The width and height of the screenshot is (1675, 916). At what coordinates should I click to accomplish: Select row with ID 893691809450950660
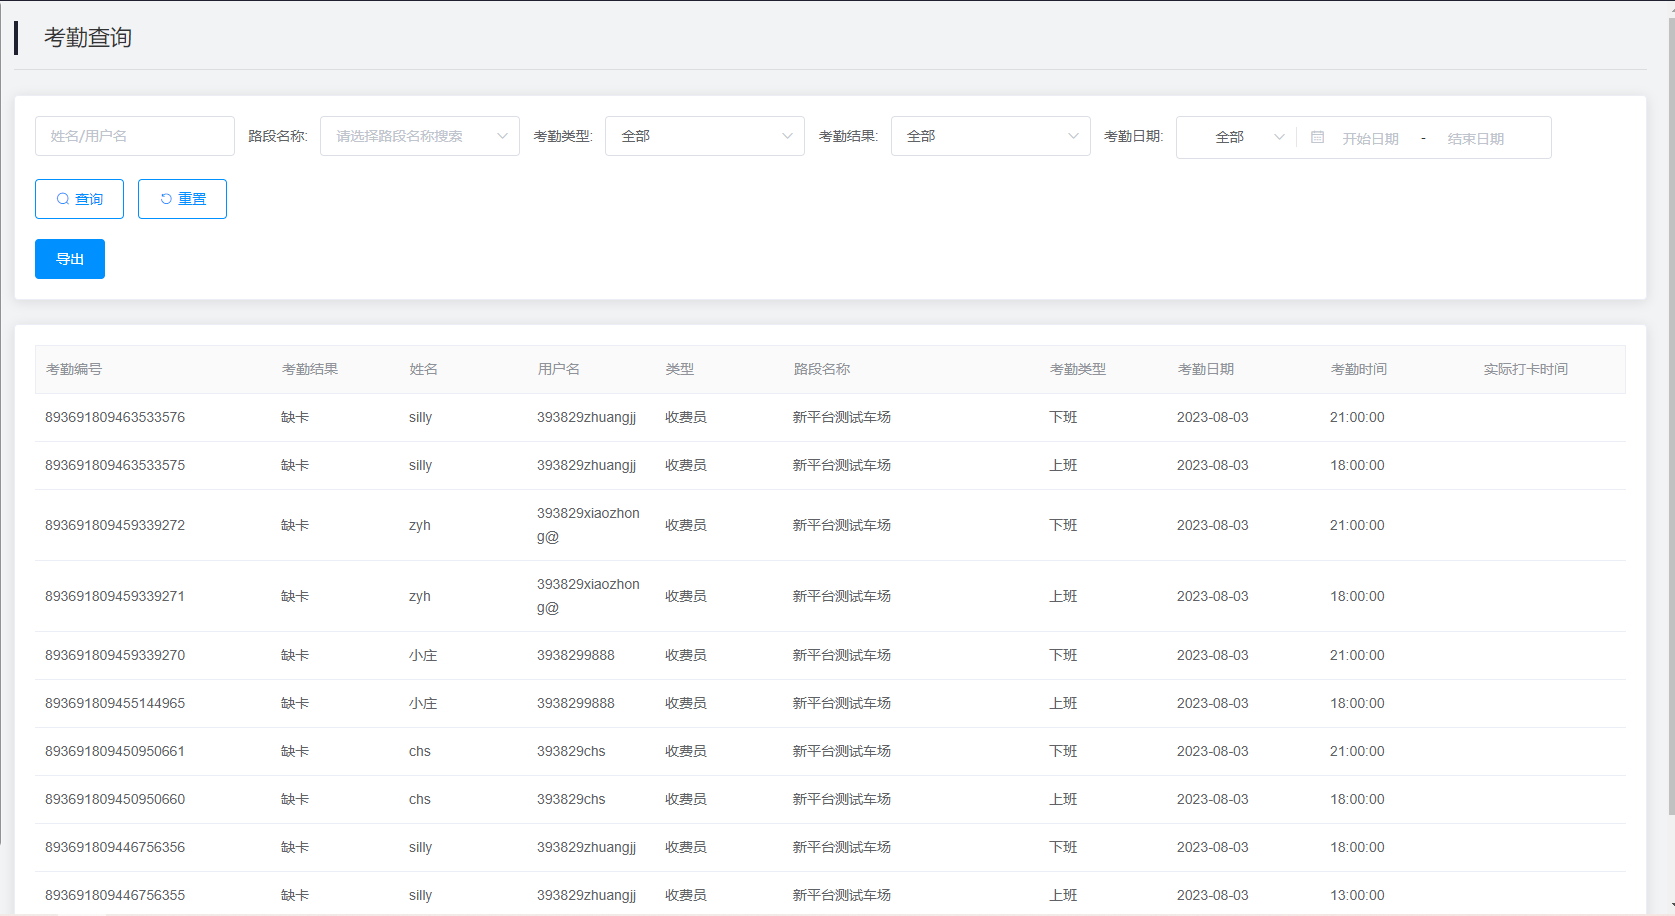[x=115, y=799]
